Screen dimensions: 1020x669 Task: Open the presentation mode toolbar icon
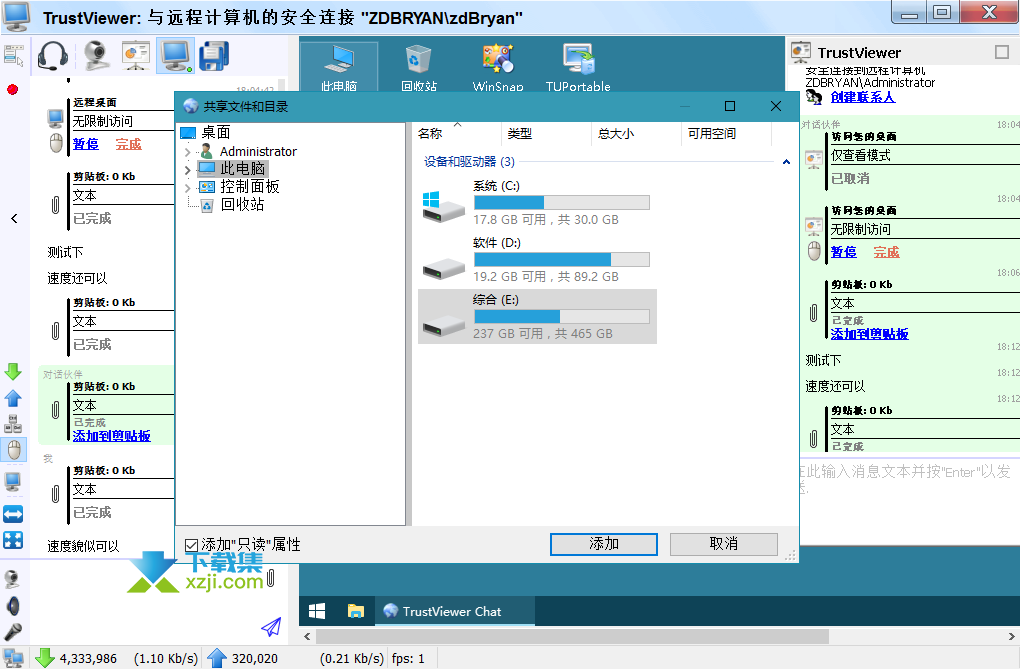tap(135, 55)
